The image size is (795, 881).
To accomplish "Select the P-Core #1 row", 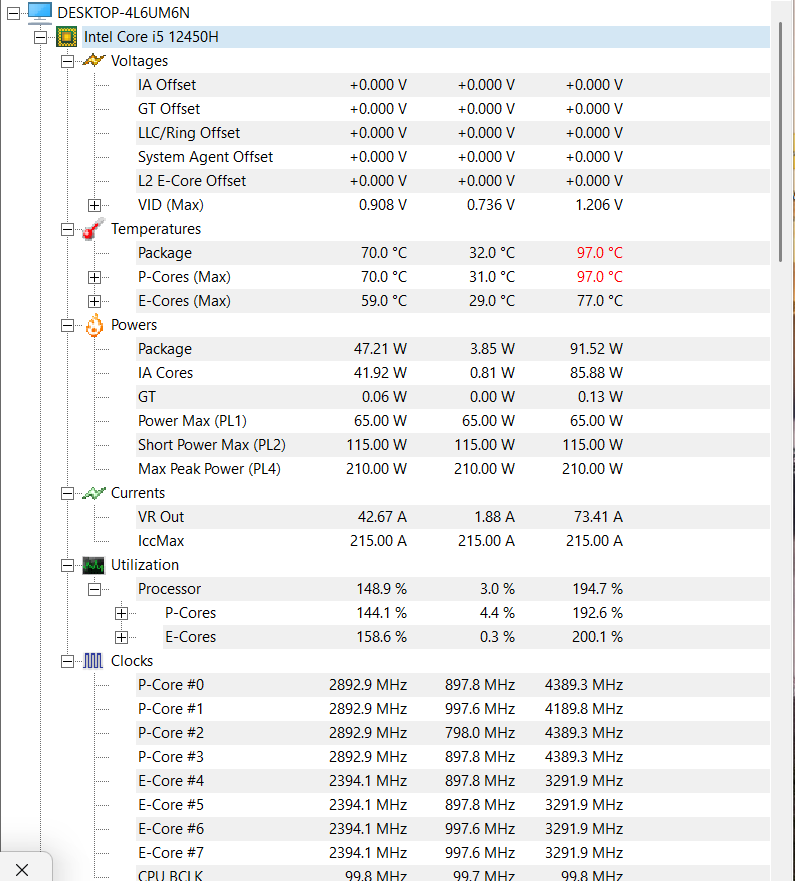I will point(452,709).
